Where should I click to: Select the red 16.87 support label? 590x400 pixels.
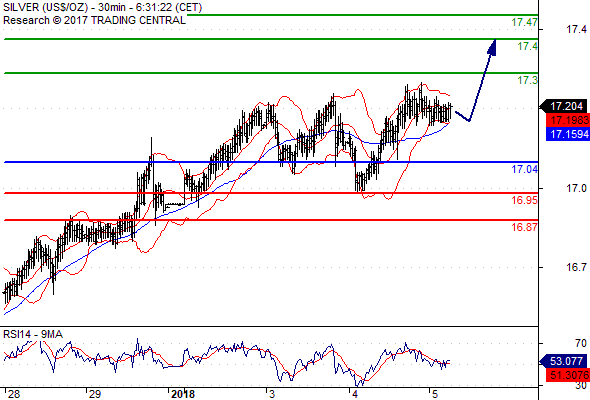point(525,227)
